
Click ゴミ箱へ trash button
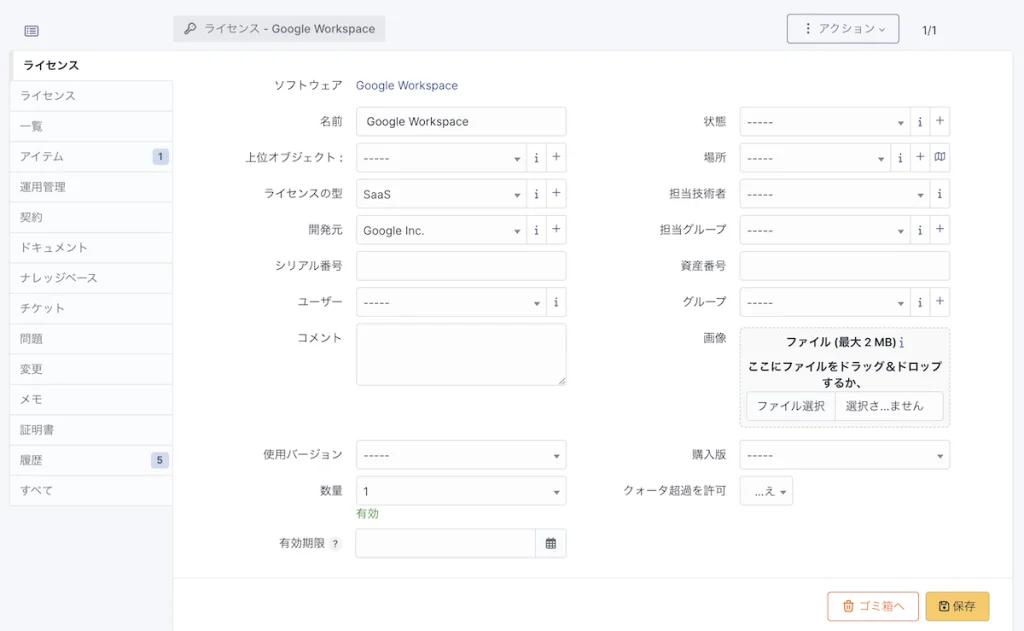[872, 606]
